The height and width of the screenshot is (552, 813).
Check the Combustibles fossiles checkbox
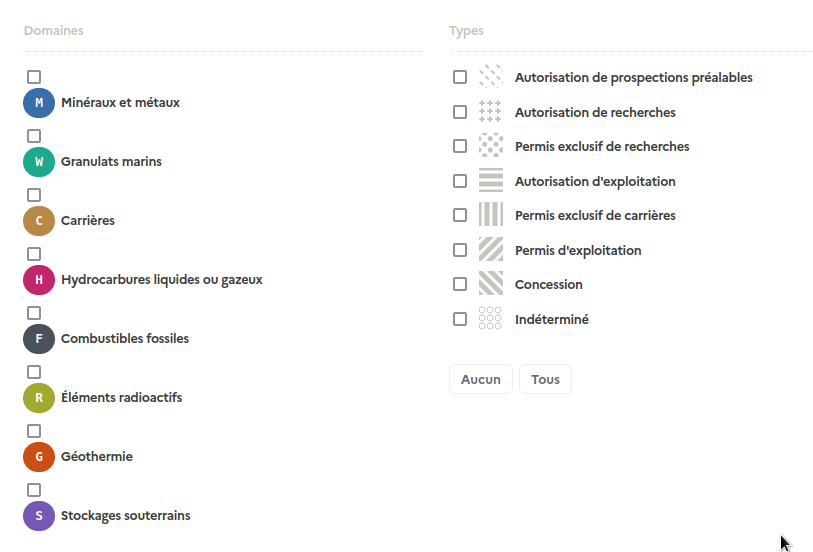(34, 314)
